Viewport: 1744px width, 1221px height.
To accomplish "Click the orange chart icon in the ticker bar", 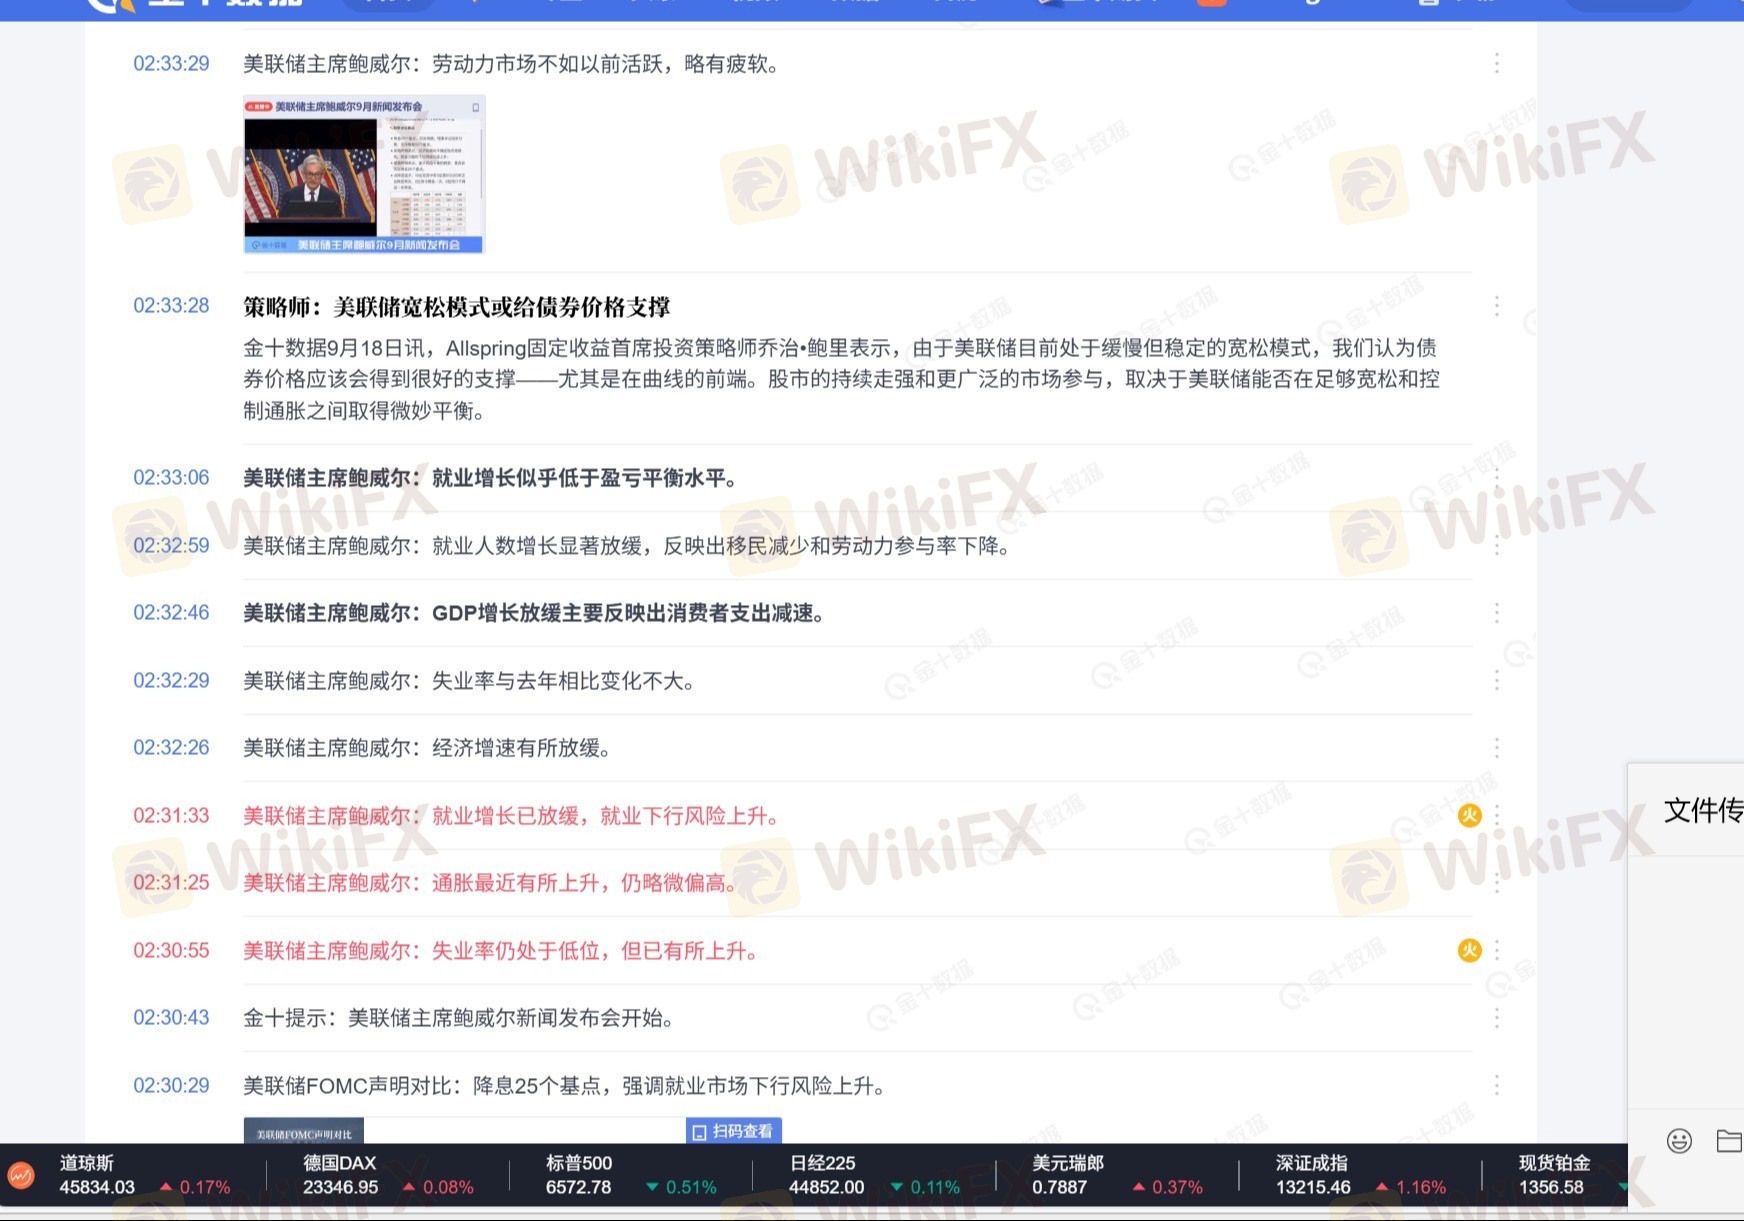I will point(21,1176).
